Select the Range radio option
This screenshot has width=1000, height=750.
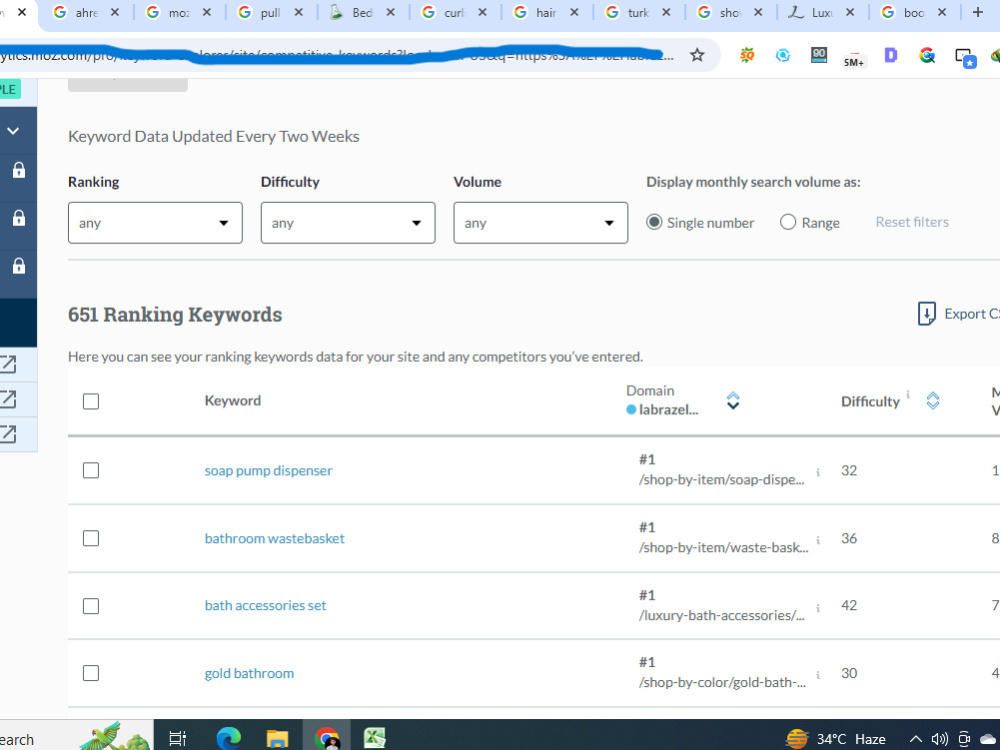pyautogui.click(x=788, y=222)
